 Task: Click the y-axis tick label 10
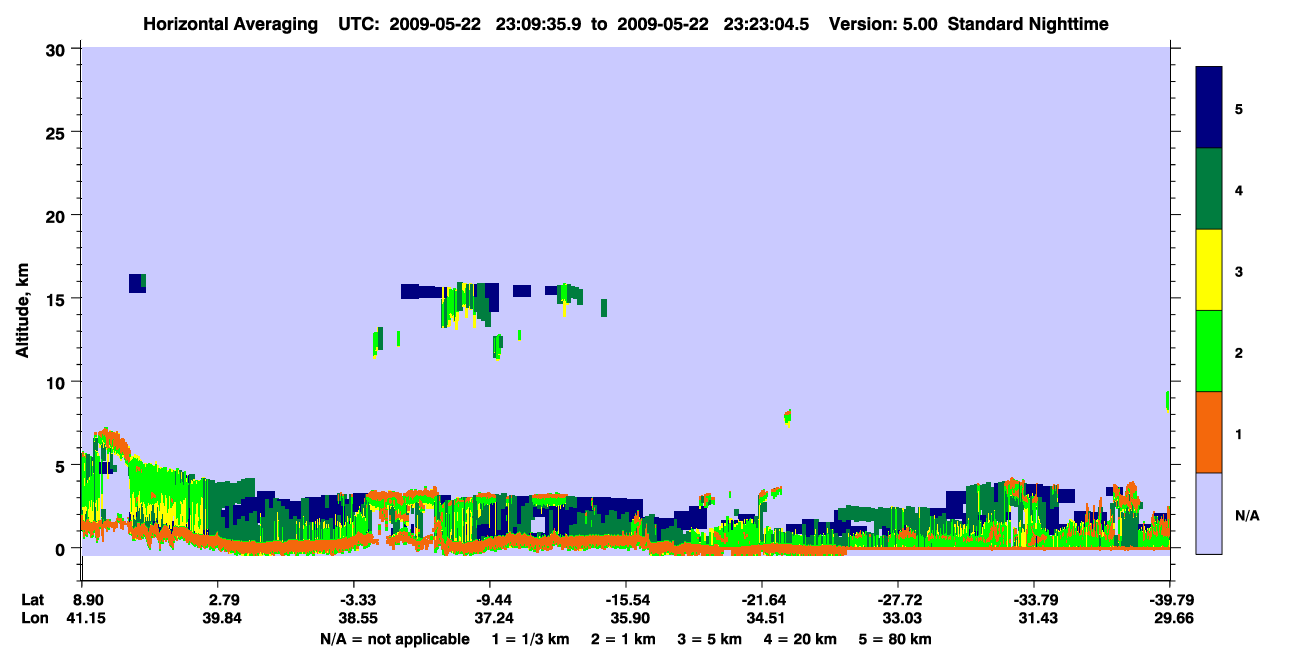tap(57, 382)
